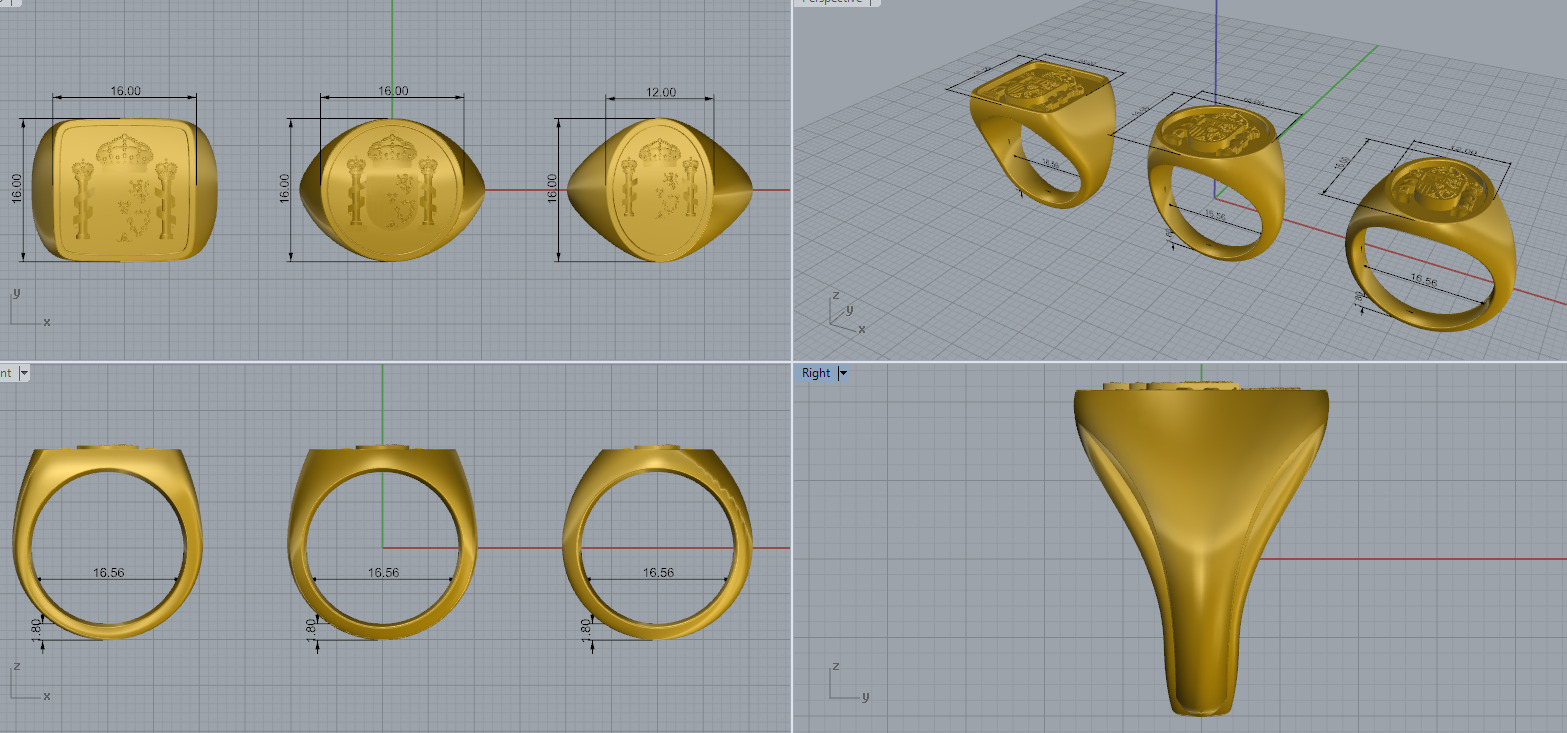Click the Right viewport title label
The image size is (1567, 733).
coord(816,373)
